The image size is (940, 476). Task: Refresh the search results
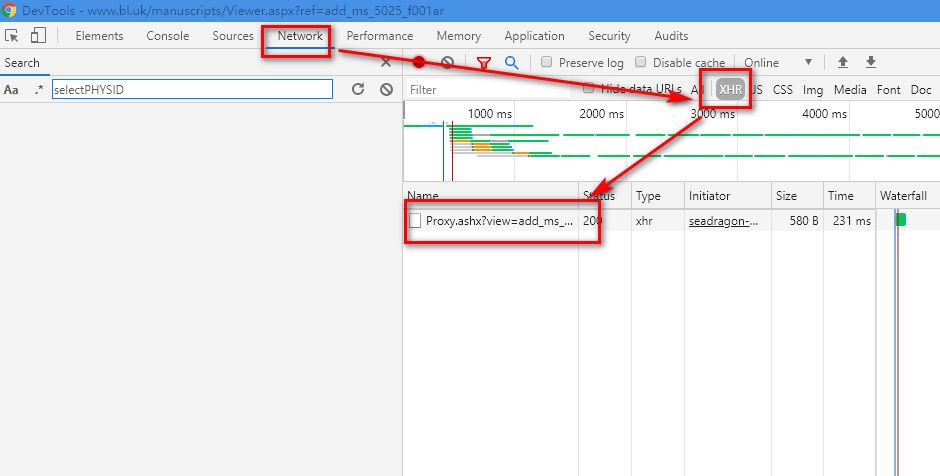(358, 89)
